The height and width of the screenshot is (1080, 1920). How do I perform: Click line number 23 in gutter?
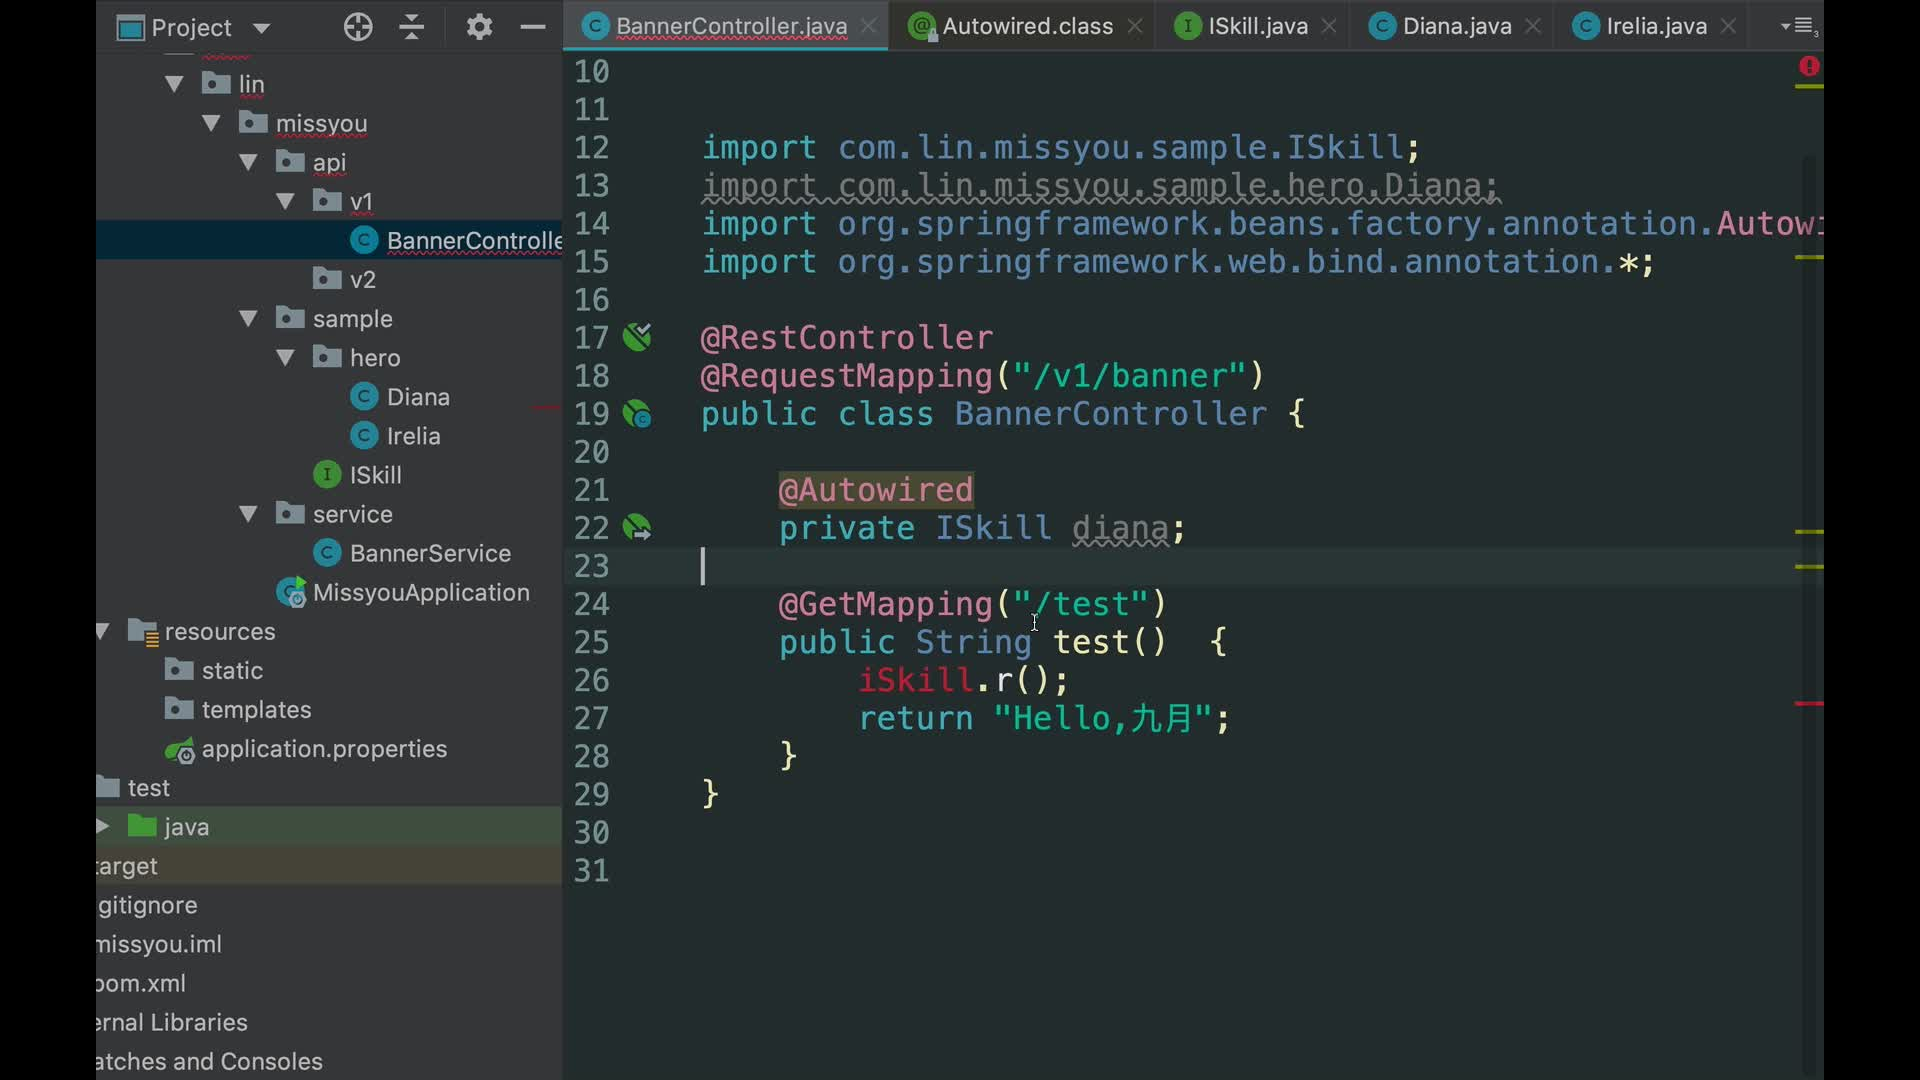coord(591,566)
